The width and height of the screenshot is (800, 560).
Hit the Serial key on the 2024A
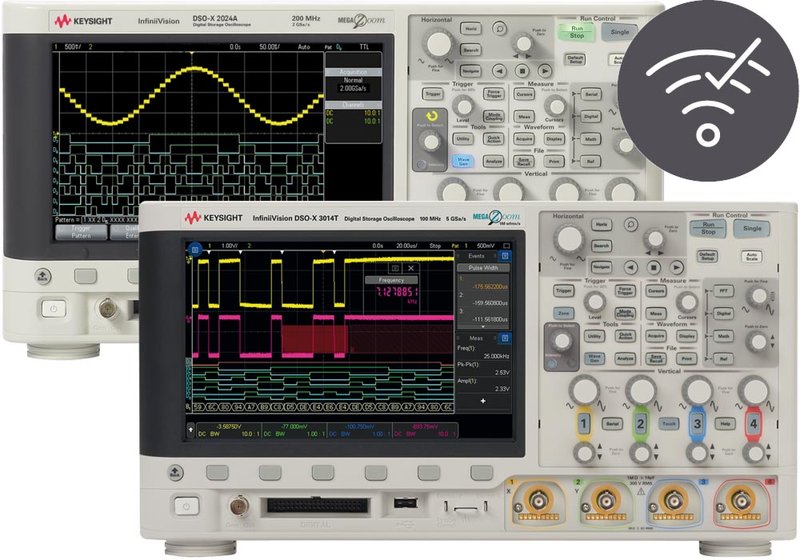pos(591,94)
